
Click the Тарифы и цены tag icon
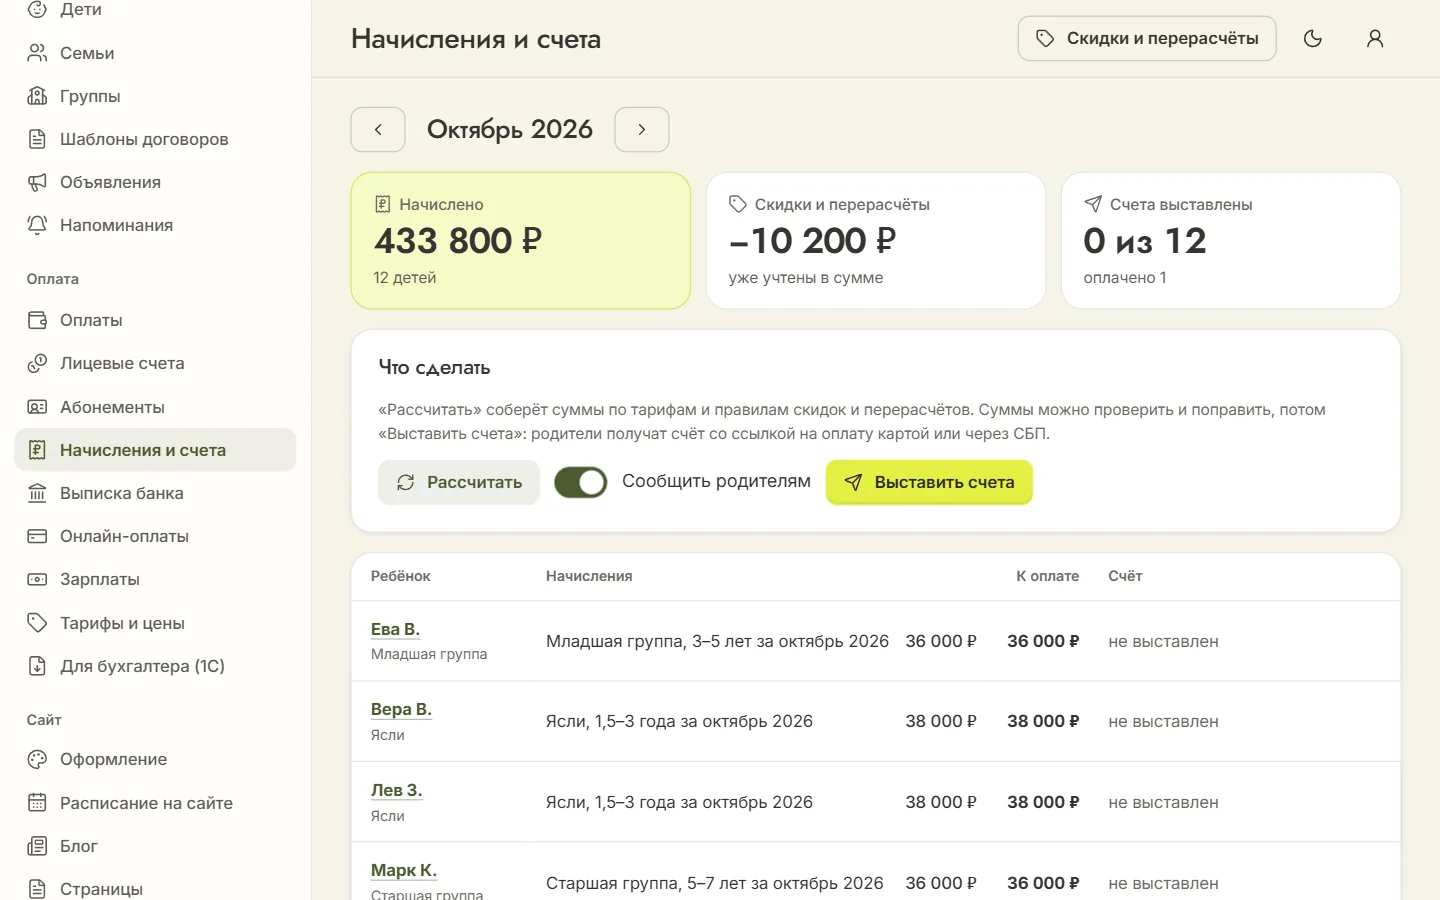point(37,623)
